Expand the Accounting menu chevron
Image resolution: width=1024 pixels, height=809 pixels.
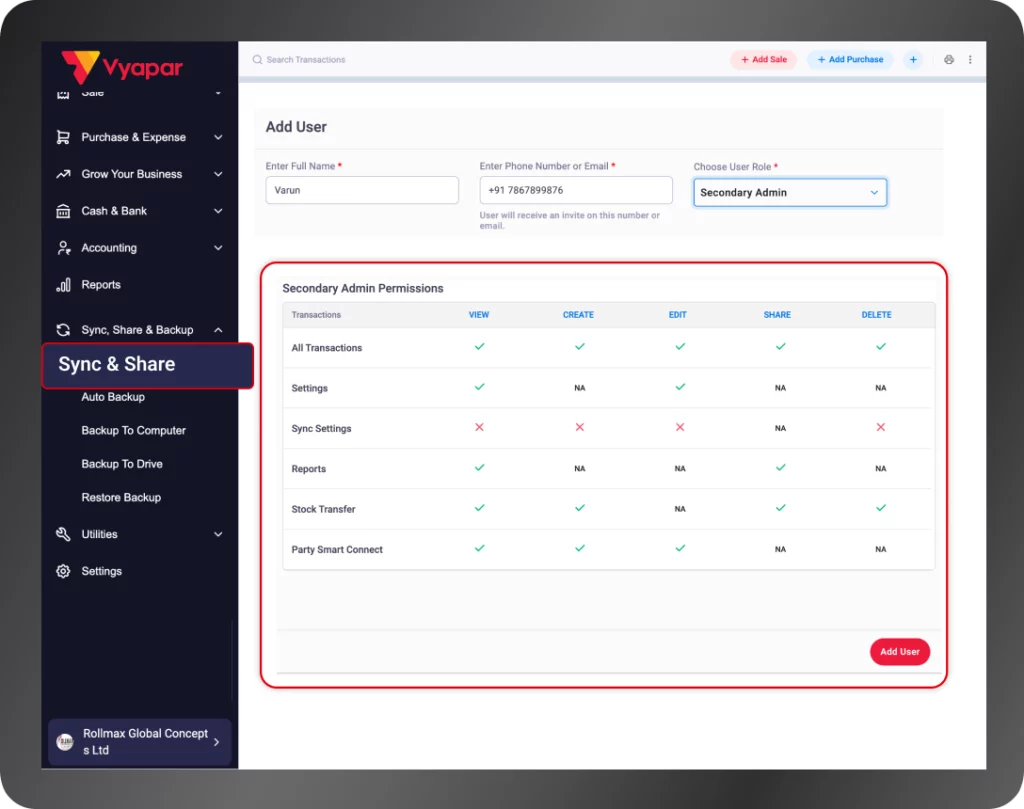coord(218,248)
